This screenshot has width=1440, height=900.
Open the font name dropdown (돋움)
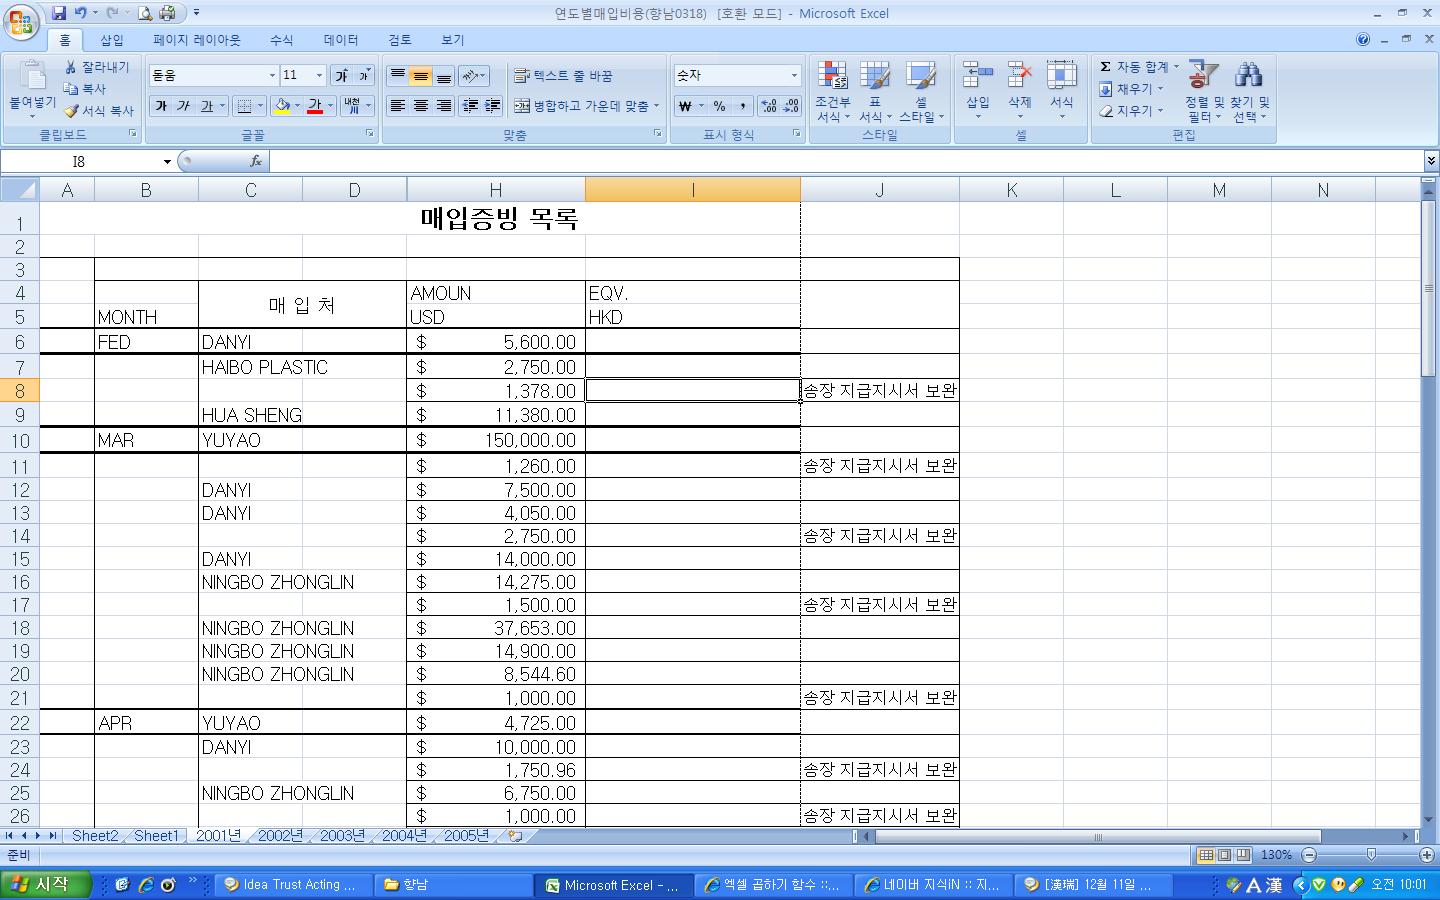click(272, 76)
